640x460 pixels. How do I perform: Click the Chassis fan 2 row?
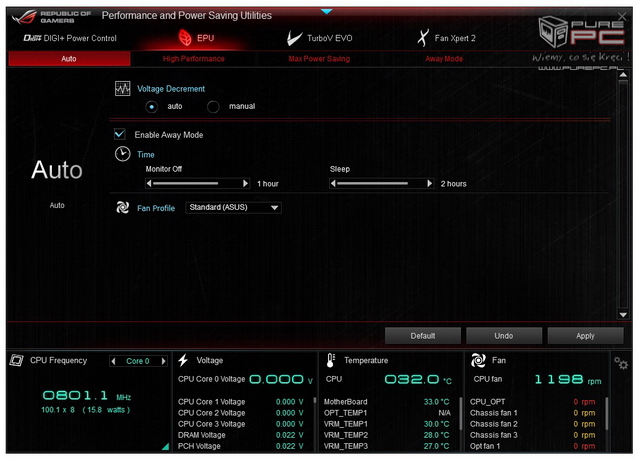point(533,424)
